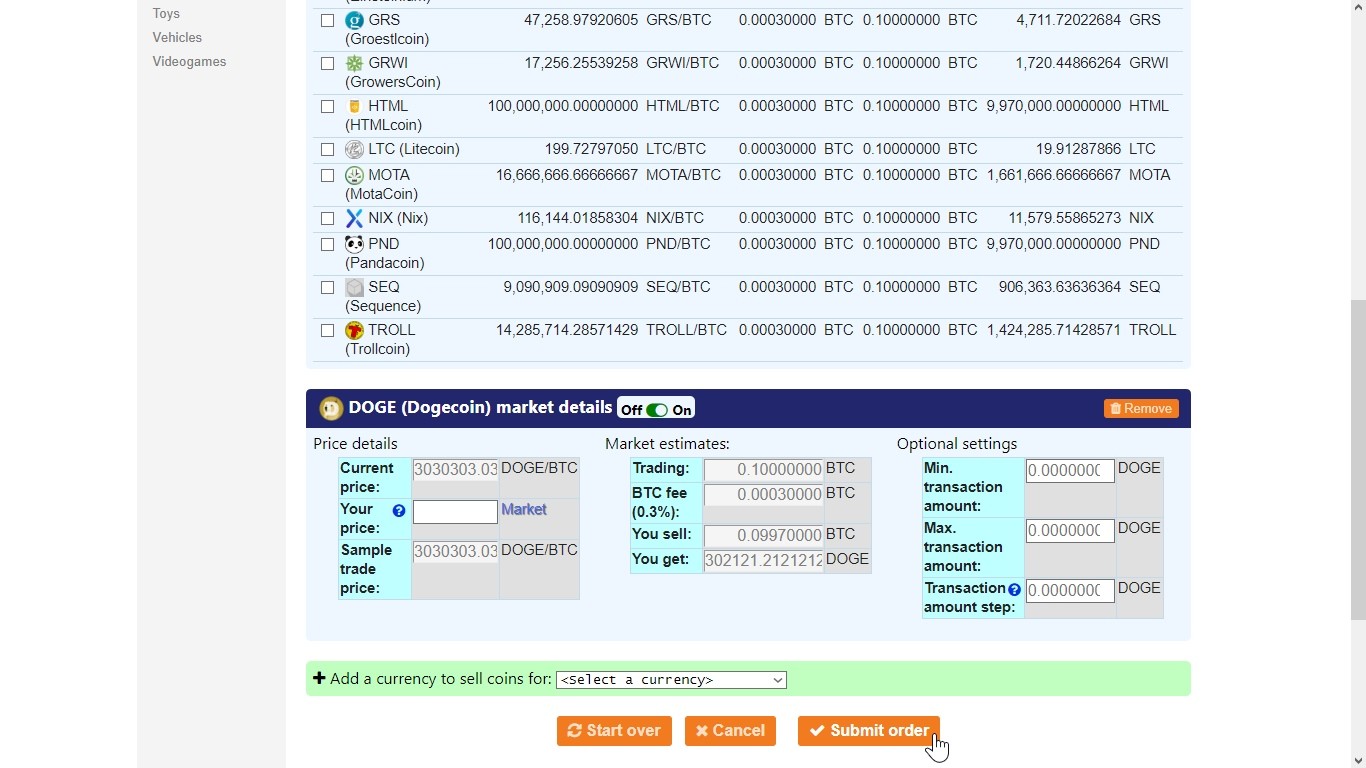Click the Nix coin X icon
Viewport: 1366px width, 768px height.
(x=354, y=218)
